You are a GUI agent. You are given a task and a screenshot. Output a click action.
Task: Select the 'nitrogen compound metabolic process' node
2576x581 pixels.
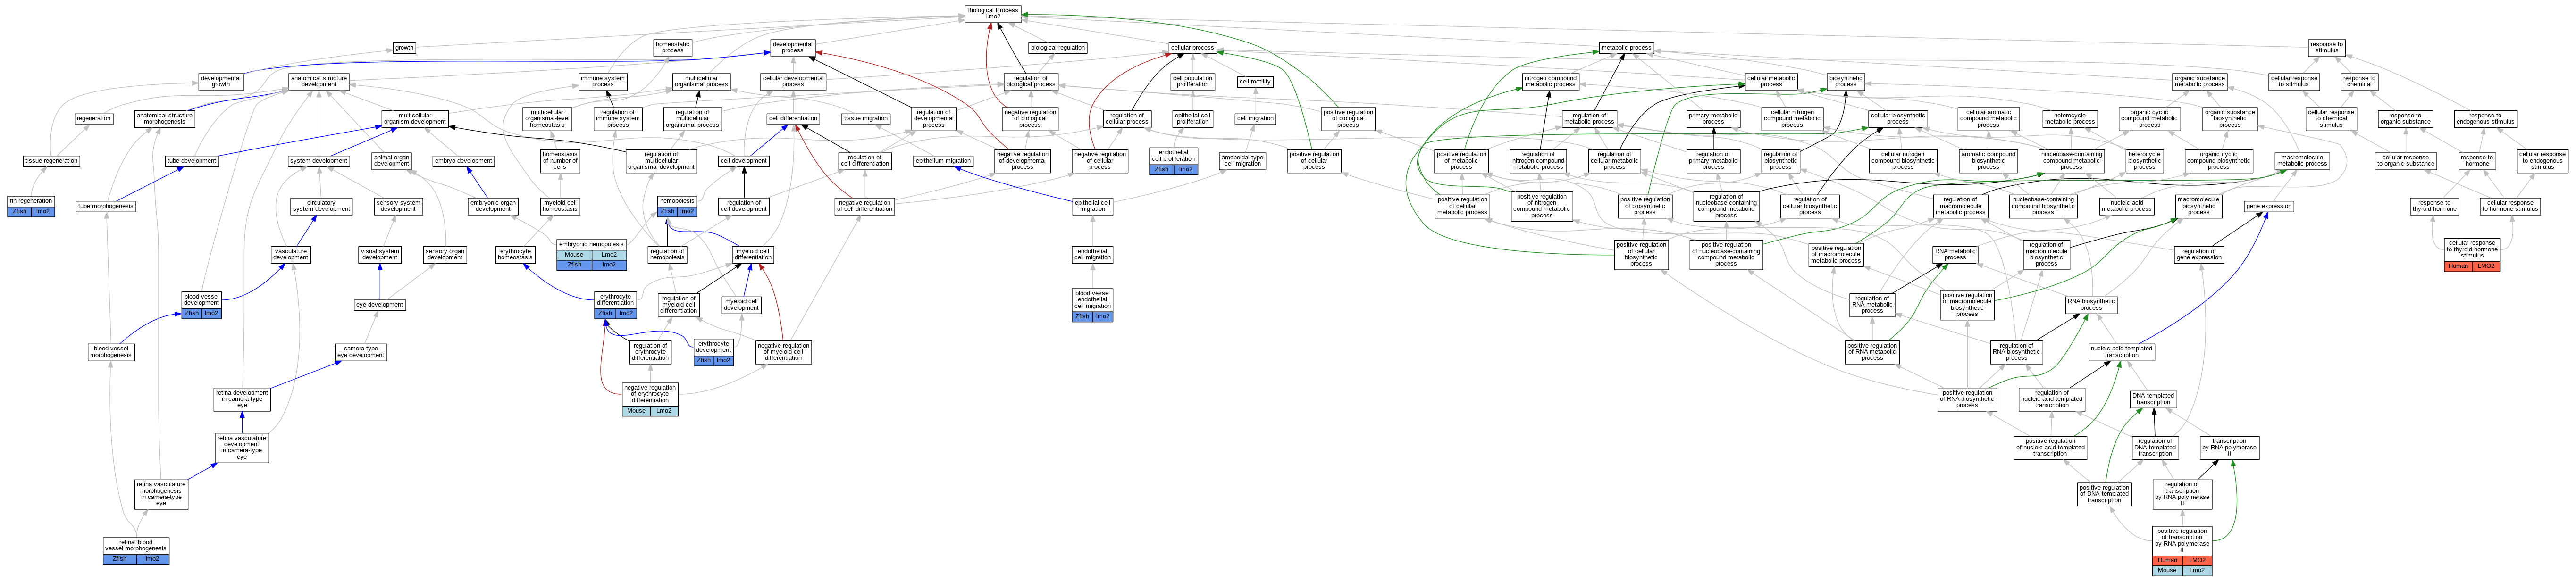(1551, 82)
